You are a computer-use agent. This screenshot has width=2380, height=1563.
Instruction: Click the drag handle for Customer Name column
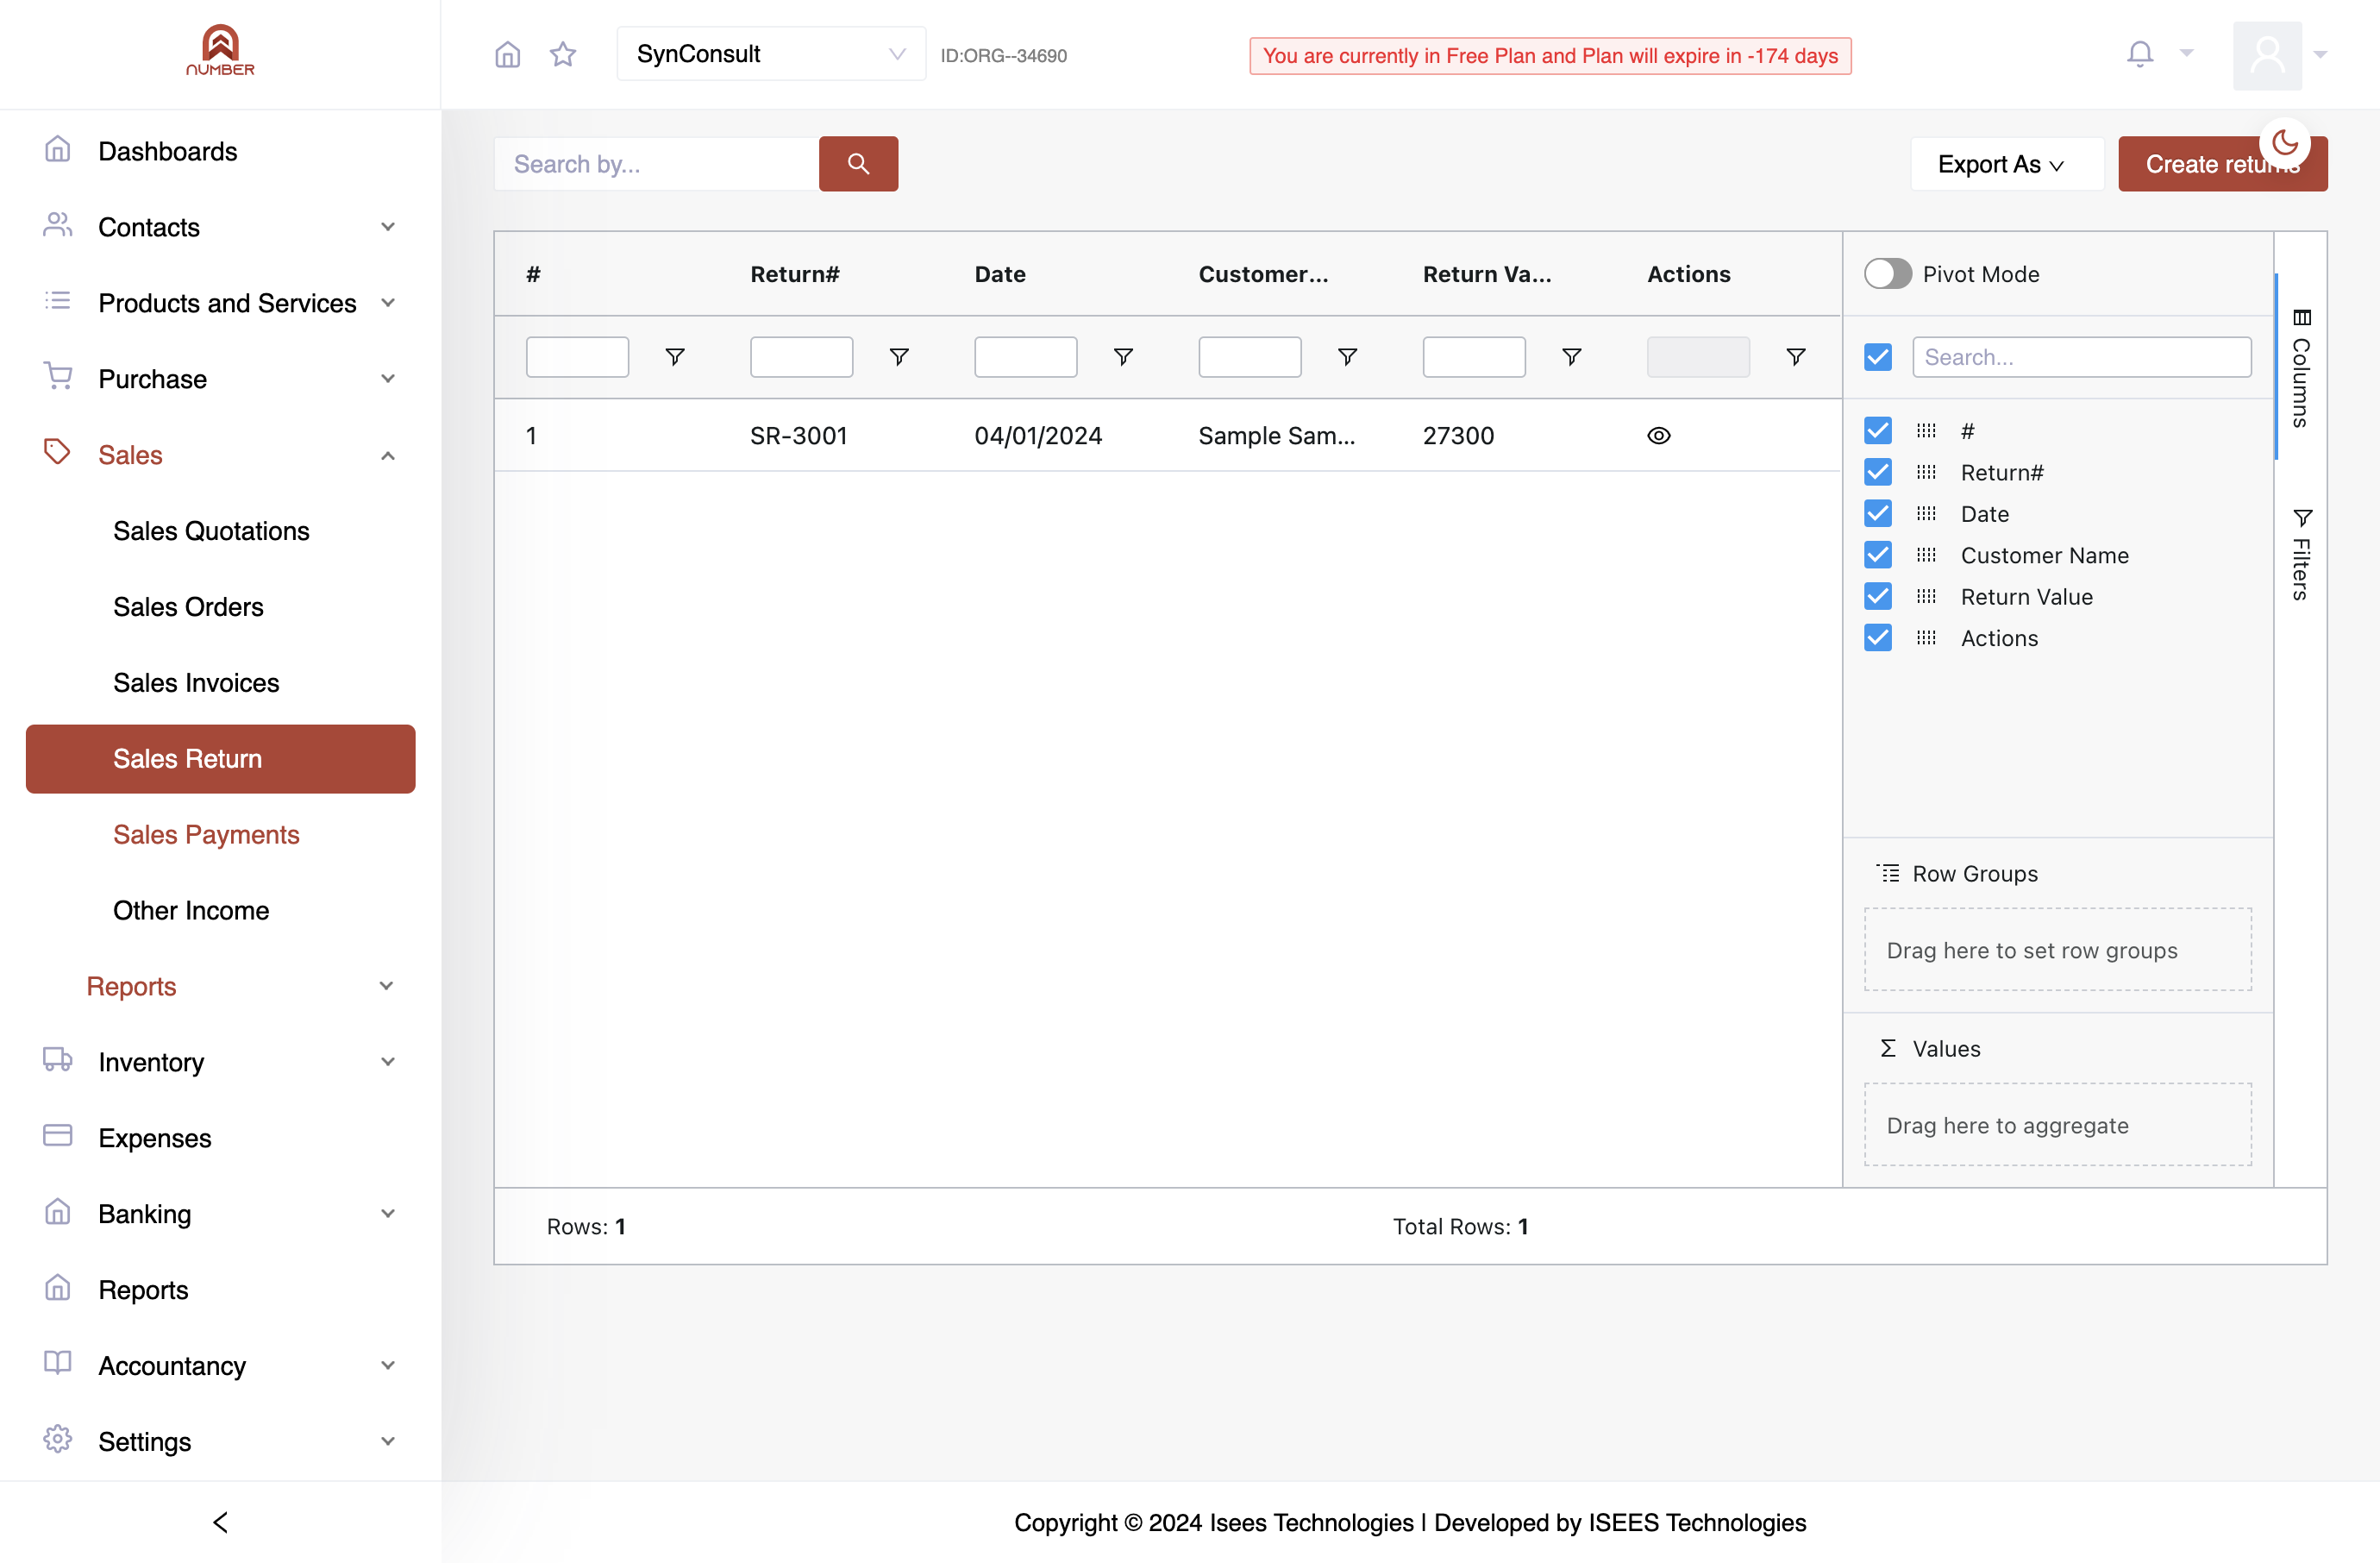click(x=1926, y=555)
